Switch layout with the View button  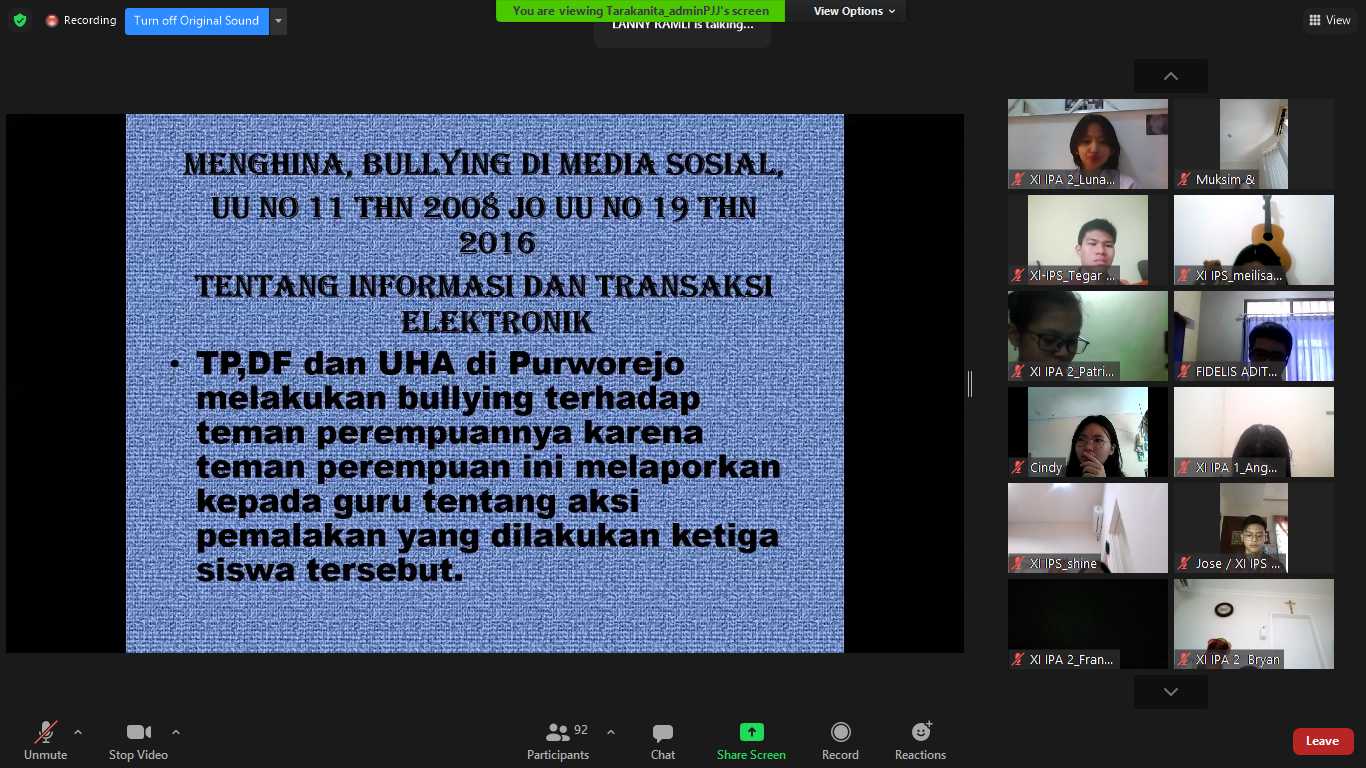(x=1329, y=20)
